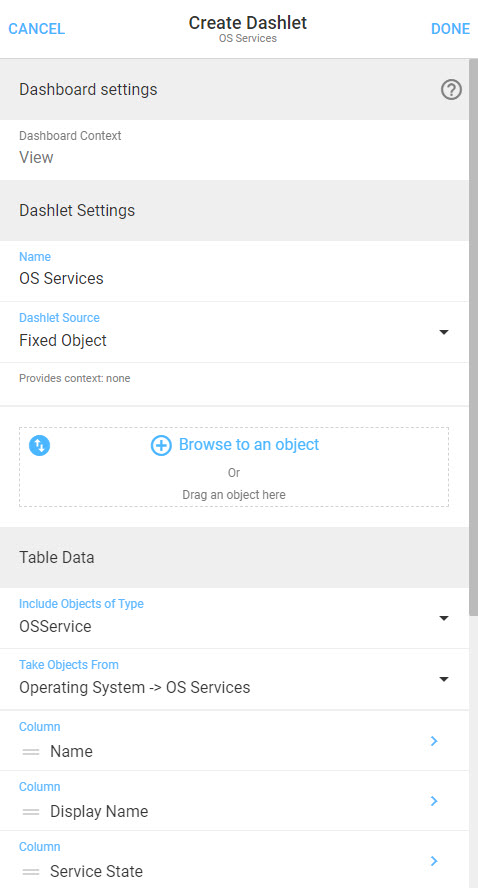Grab the drag handle for Name column
The width and height of the screenshot is (478, 888).
coord(31,752)
